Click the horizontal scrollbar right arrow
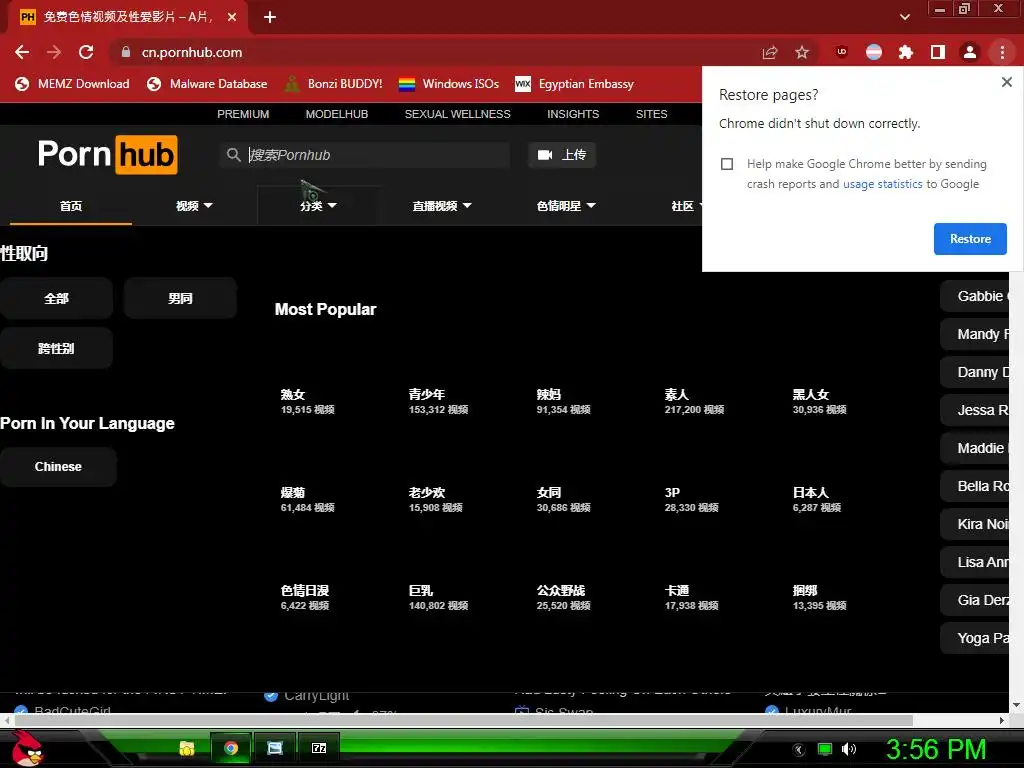Viewport: 1024px width, 768px height. coord(1002,720)
